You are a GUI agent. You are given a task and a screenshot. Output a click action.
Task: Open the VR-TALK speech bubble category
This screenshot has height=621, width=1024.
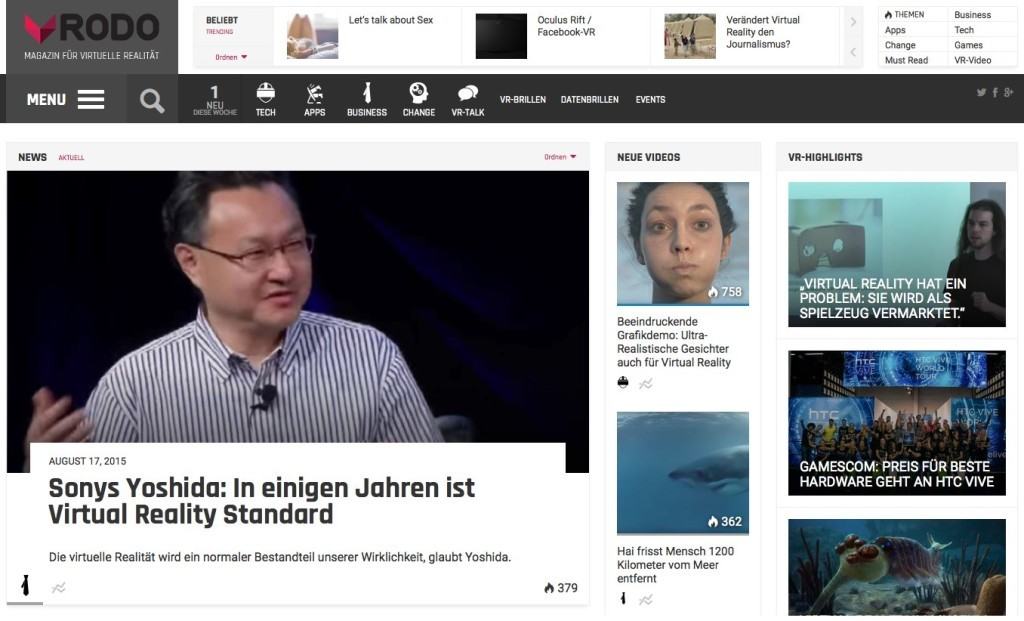click(x=468, y=99)
